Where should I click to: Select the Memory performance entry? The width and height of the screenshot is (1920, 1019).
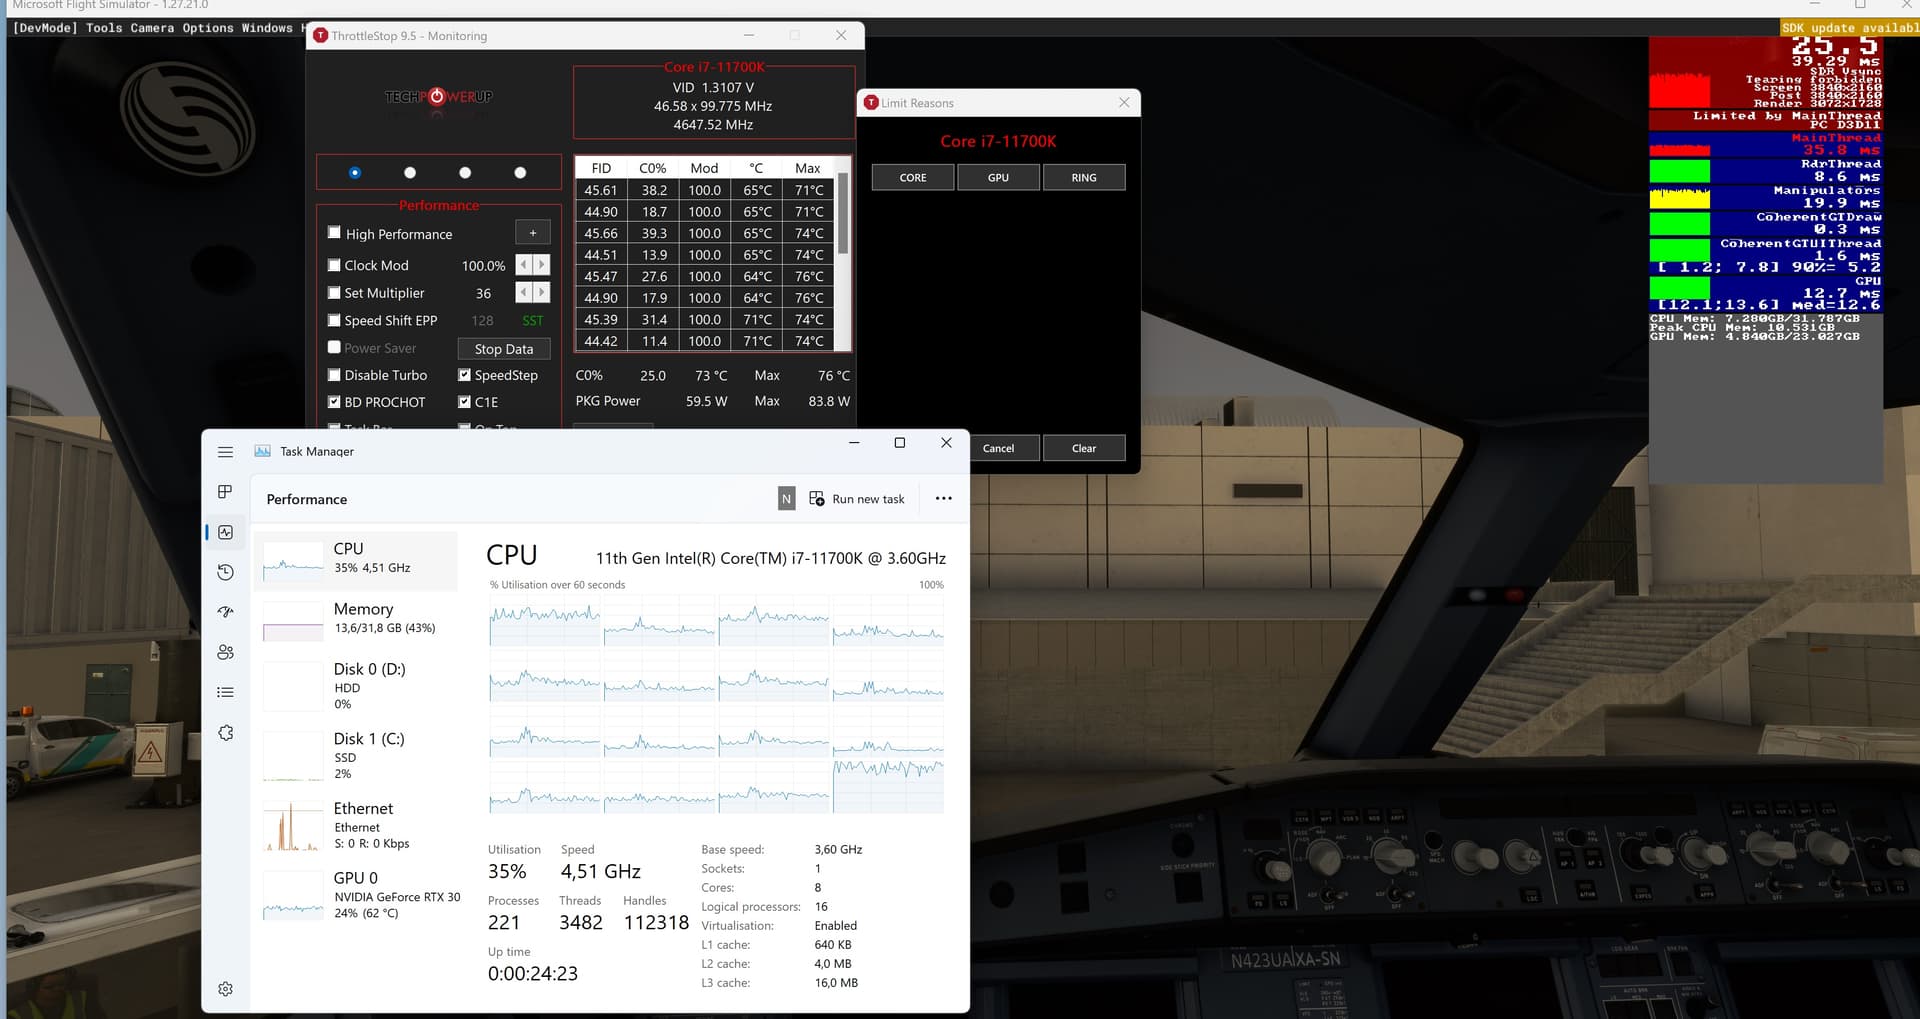point(356,621)
